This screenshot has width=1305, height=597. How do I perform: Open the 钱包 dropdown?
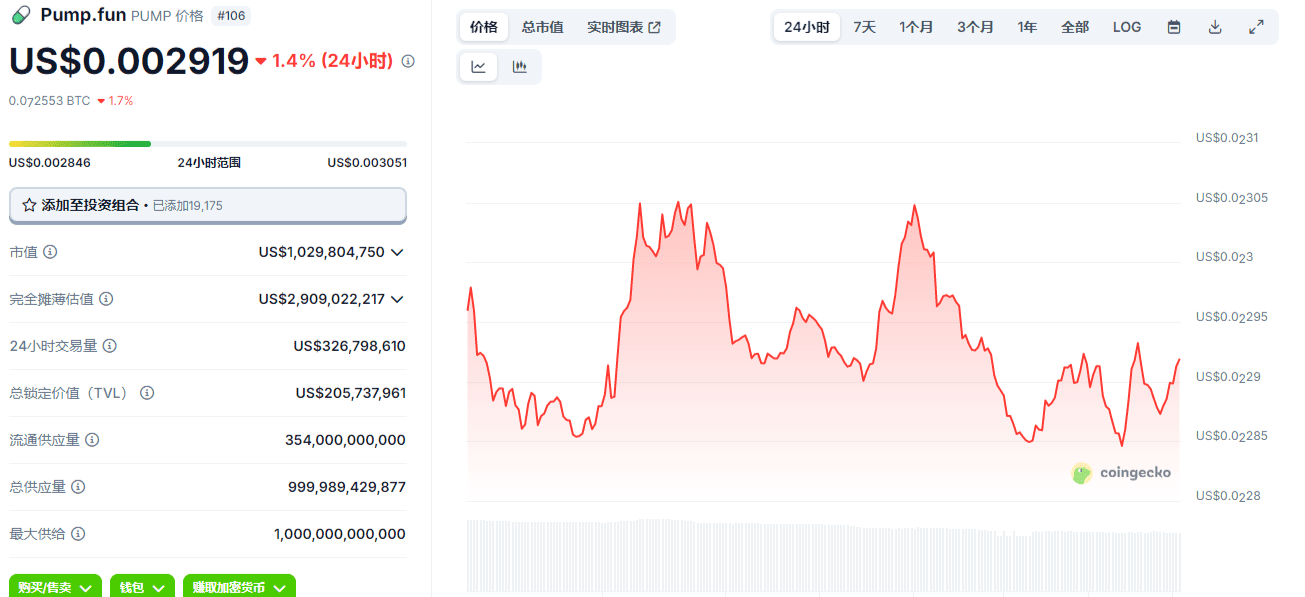(140, 587)
